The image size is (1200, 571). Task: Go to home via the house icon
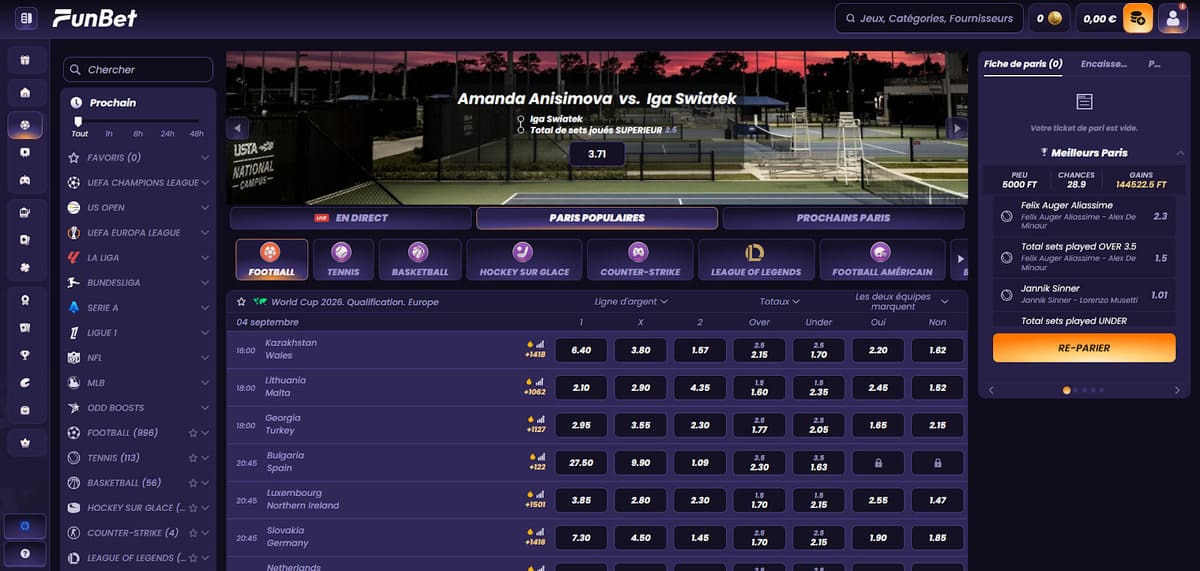coord(25,93)
